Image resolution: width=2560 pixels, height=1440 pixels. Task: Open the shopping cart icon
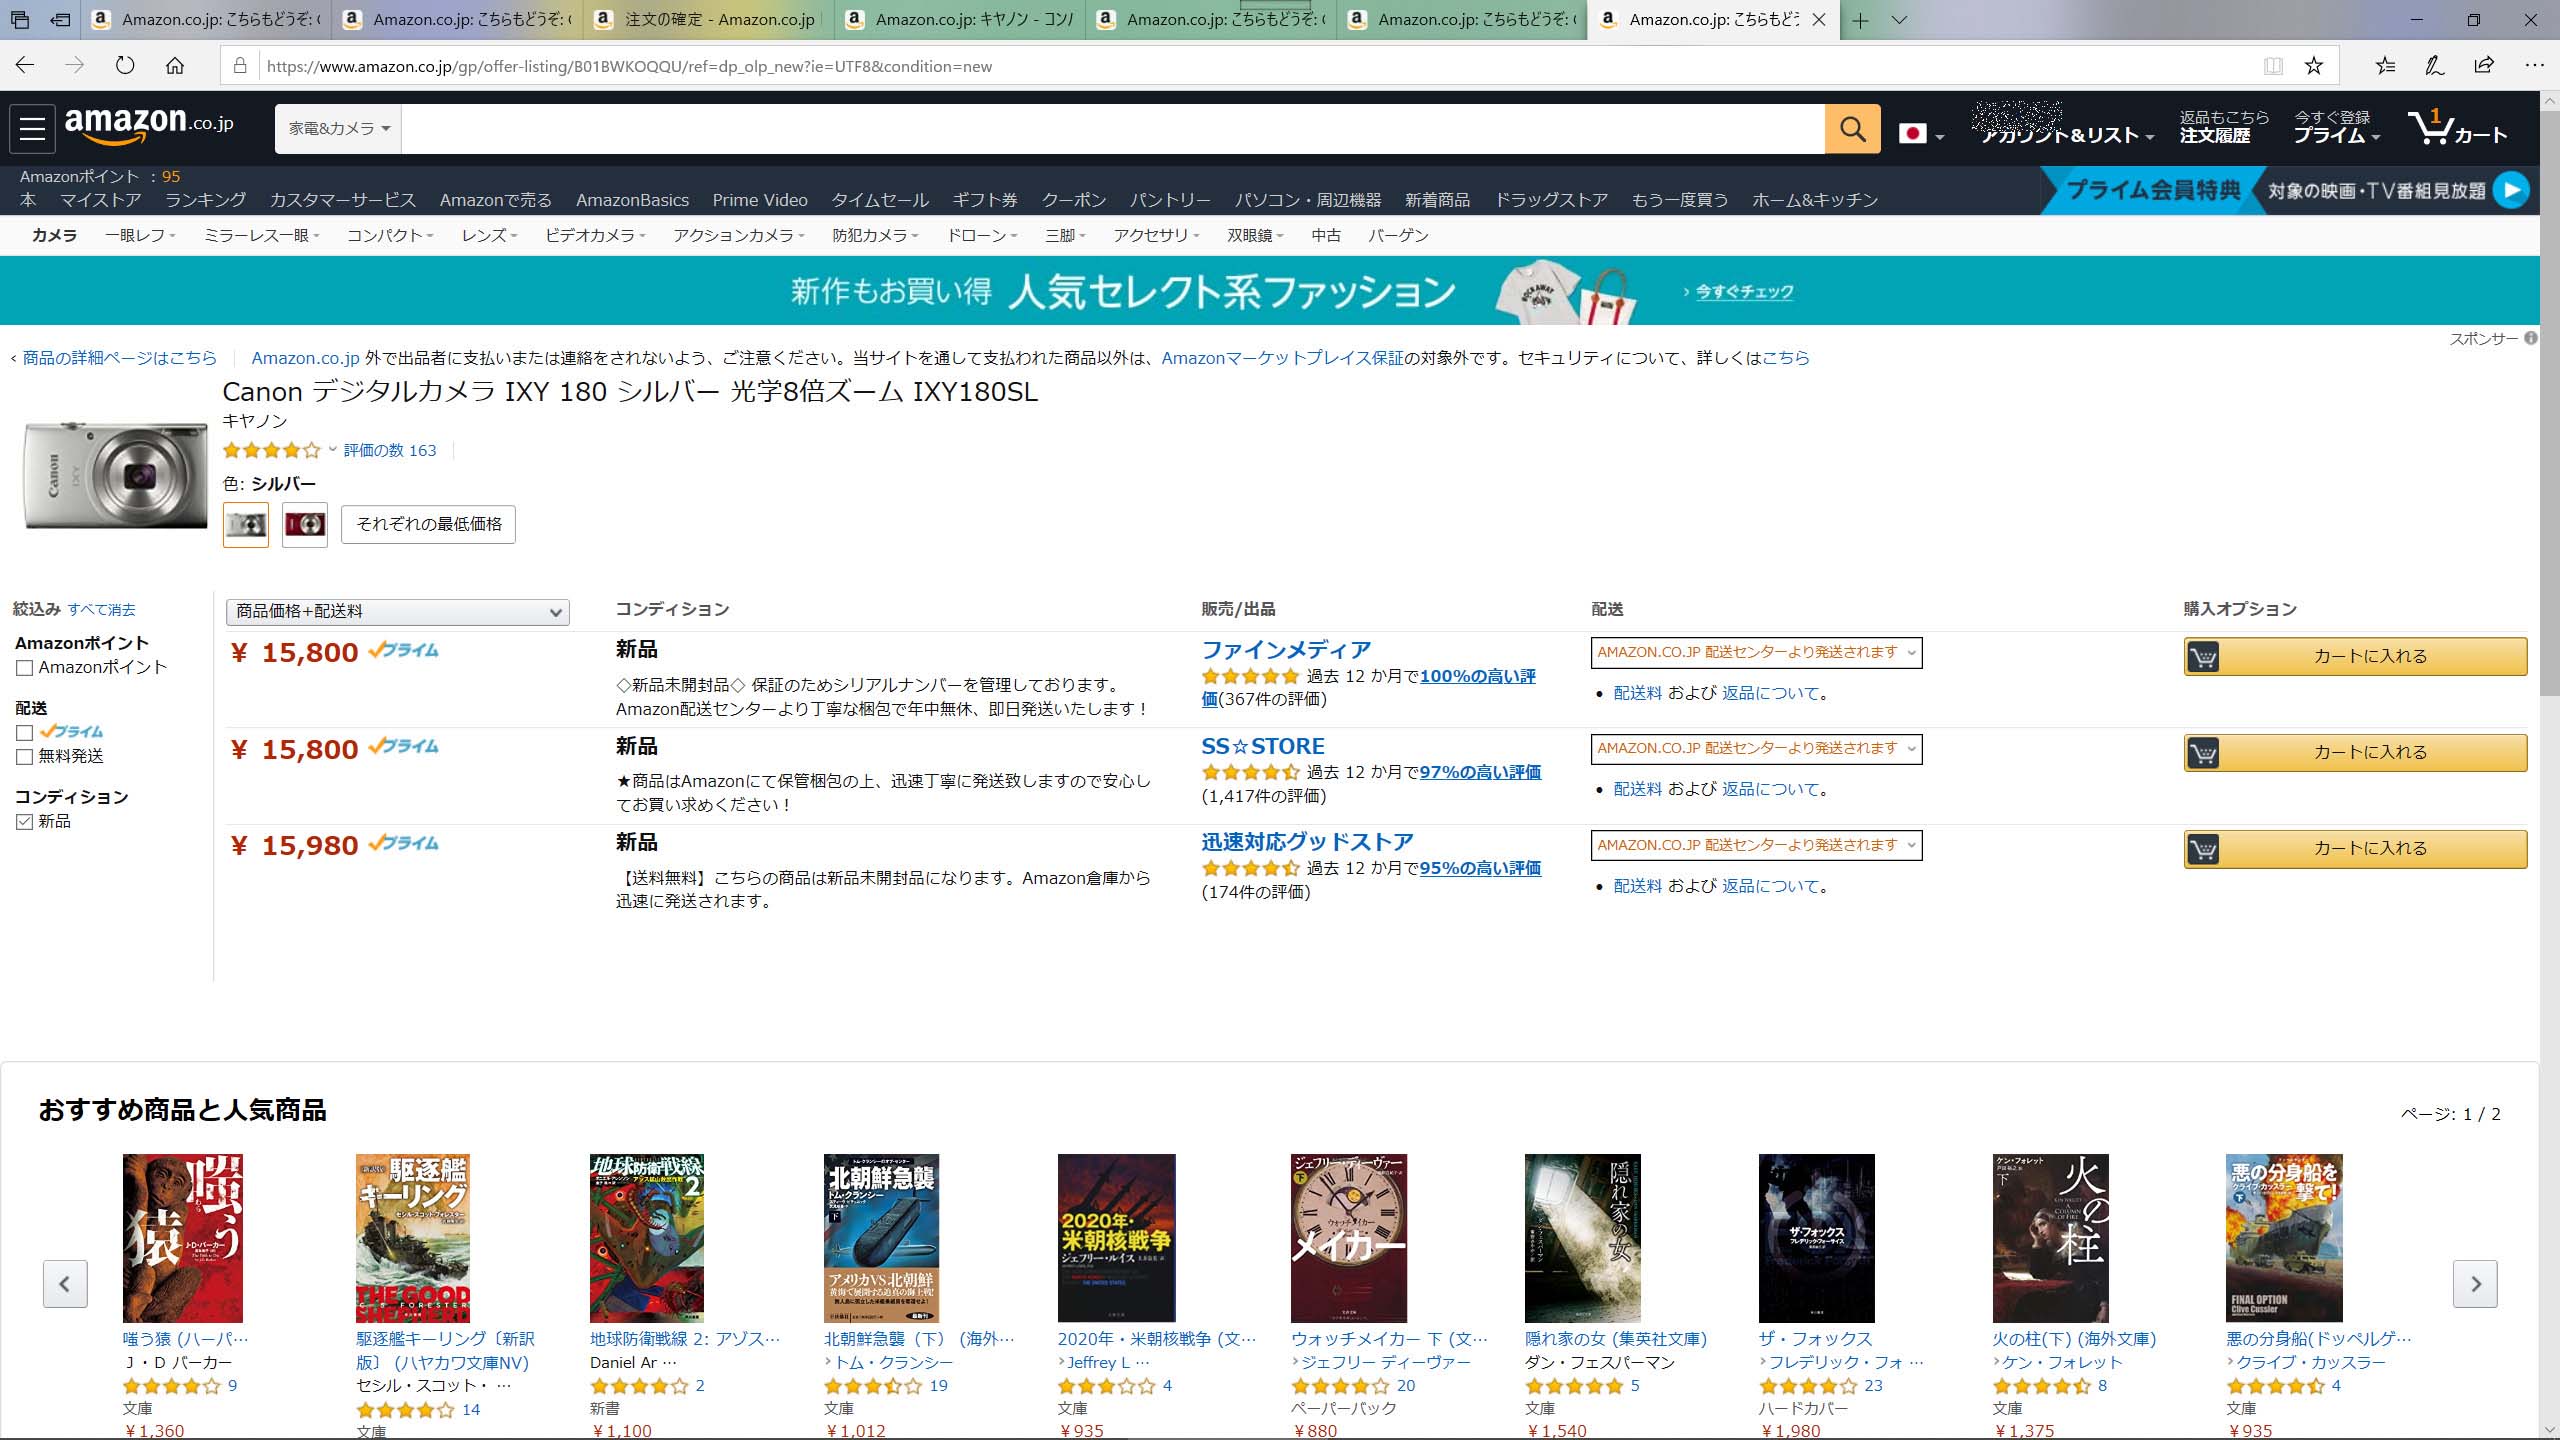tap(2458, 128)
